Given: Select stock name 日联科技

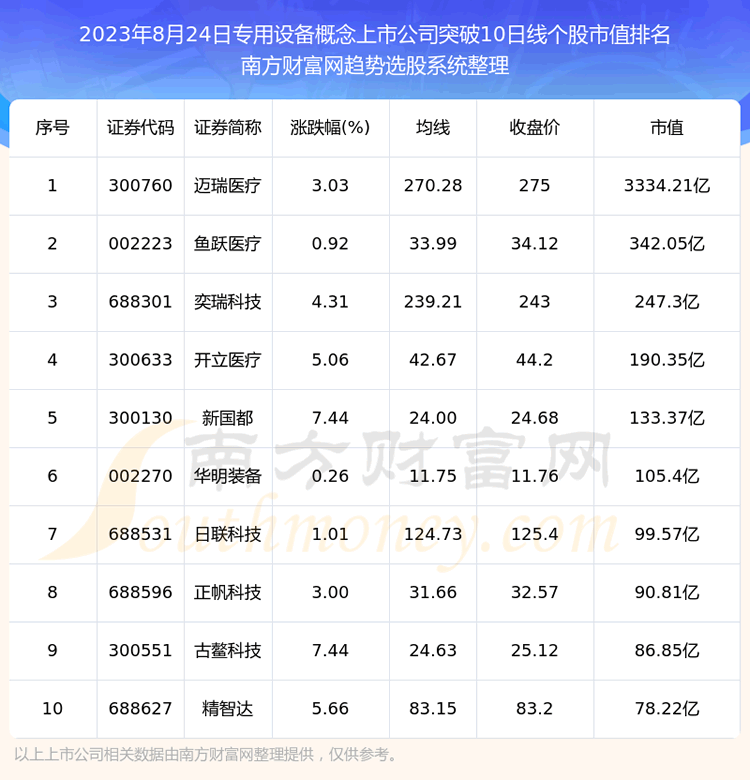Looking at the screenshot, I should [228, 534].
